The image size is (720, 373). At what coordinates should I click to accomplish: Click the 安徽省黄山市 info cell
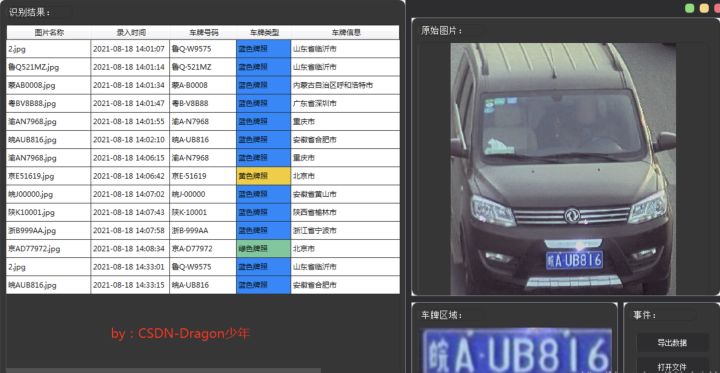click(345, 194)
